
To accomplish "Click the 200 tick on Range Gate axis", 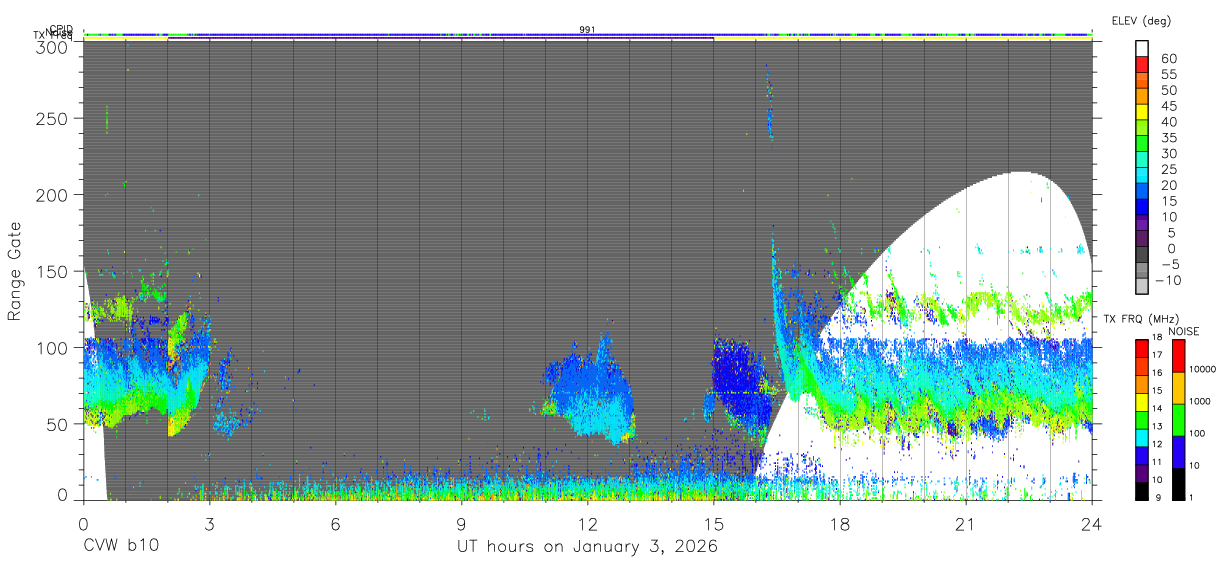I will point(52,195).
